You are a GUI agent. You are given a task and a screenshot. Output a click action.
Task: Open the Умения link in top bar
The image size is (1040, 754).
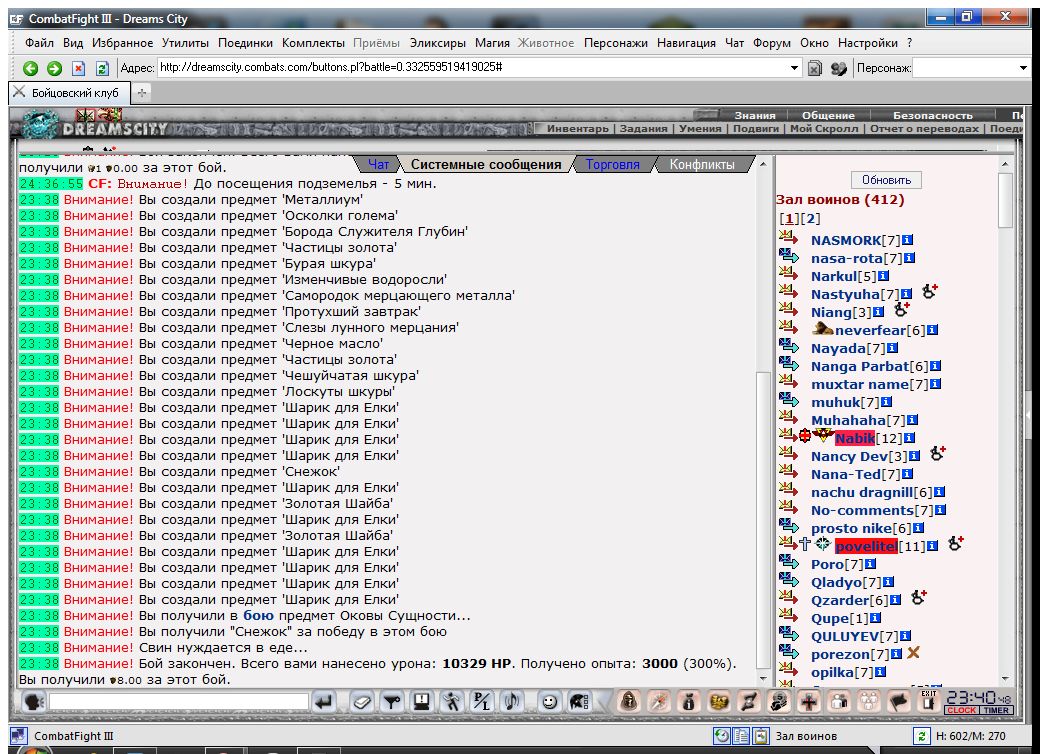point(700,129)
